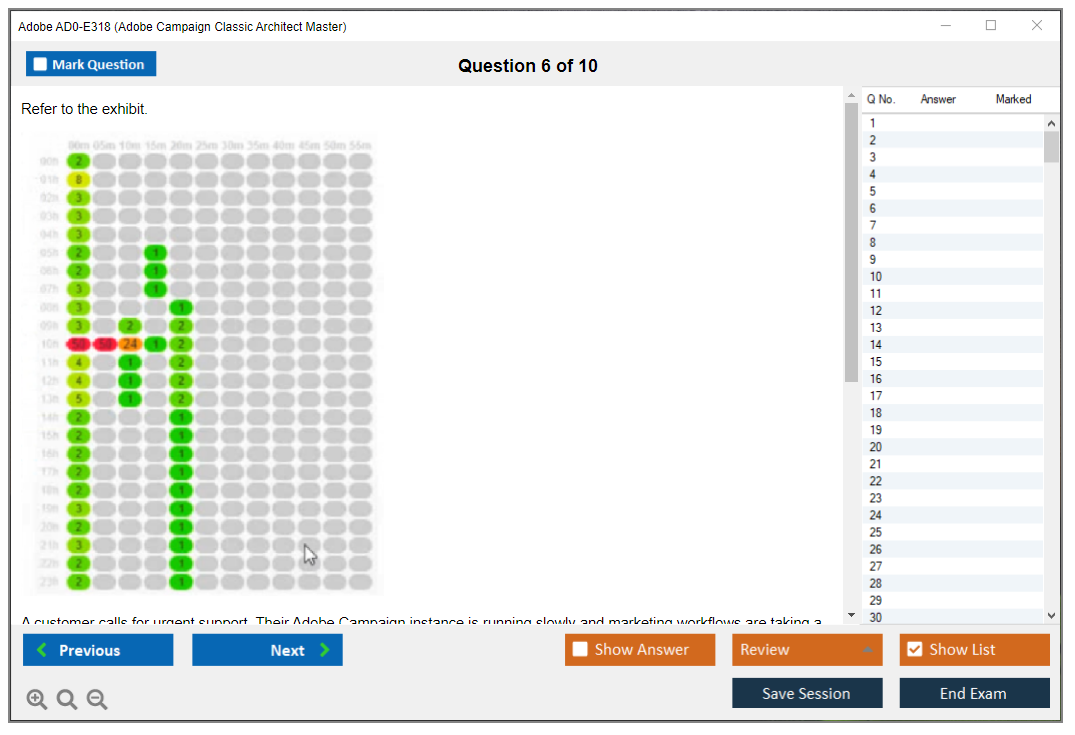
Task: Click the Marked column header
Action: pos(1013,99)
